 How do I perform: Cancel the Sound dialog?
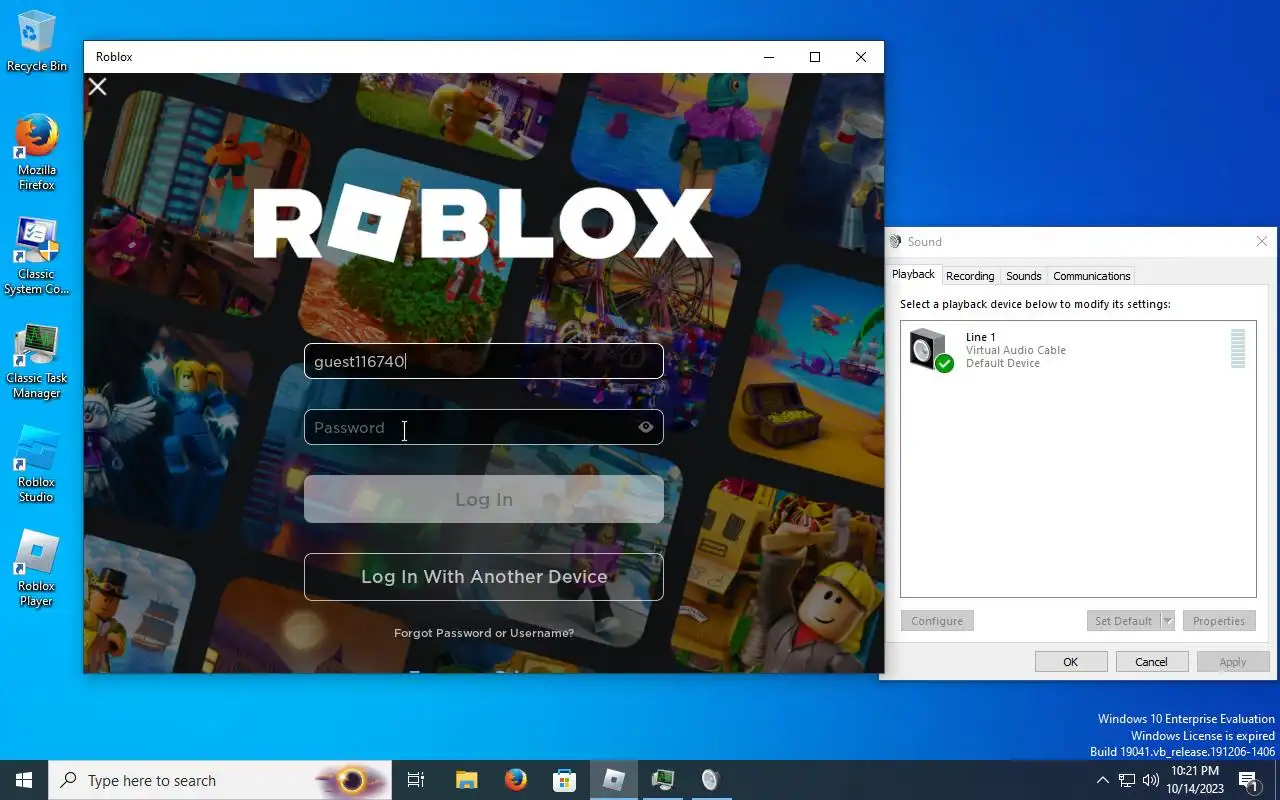[x=1151, y=662]
